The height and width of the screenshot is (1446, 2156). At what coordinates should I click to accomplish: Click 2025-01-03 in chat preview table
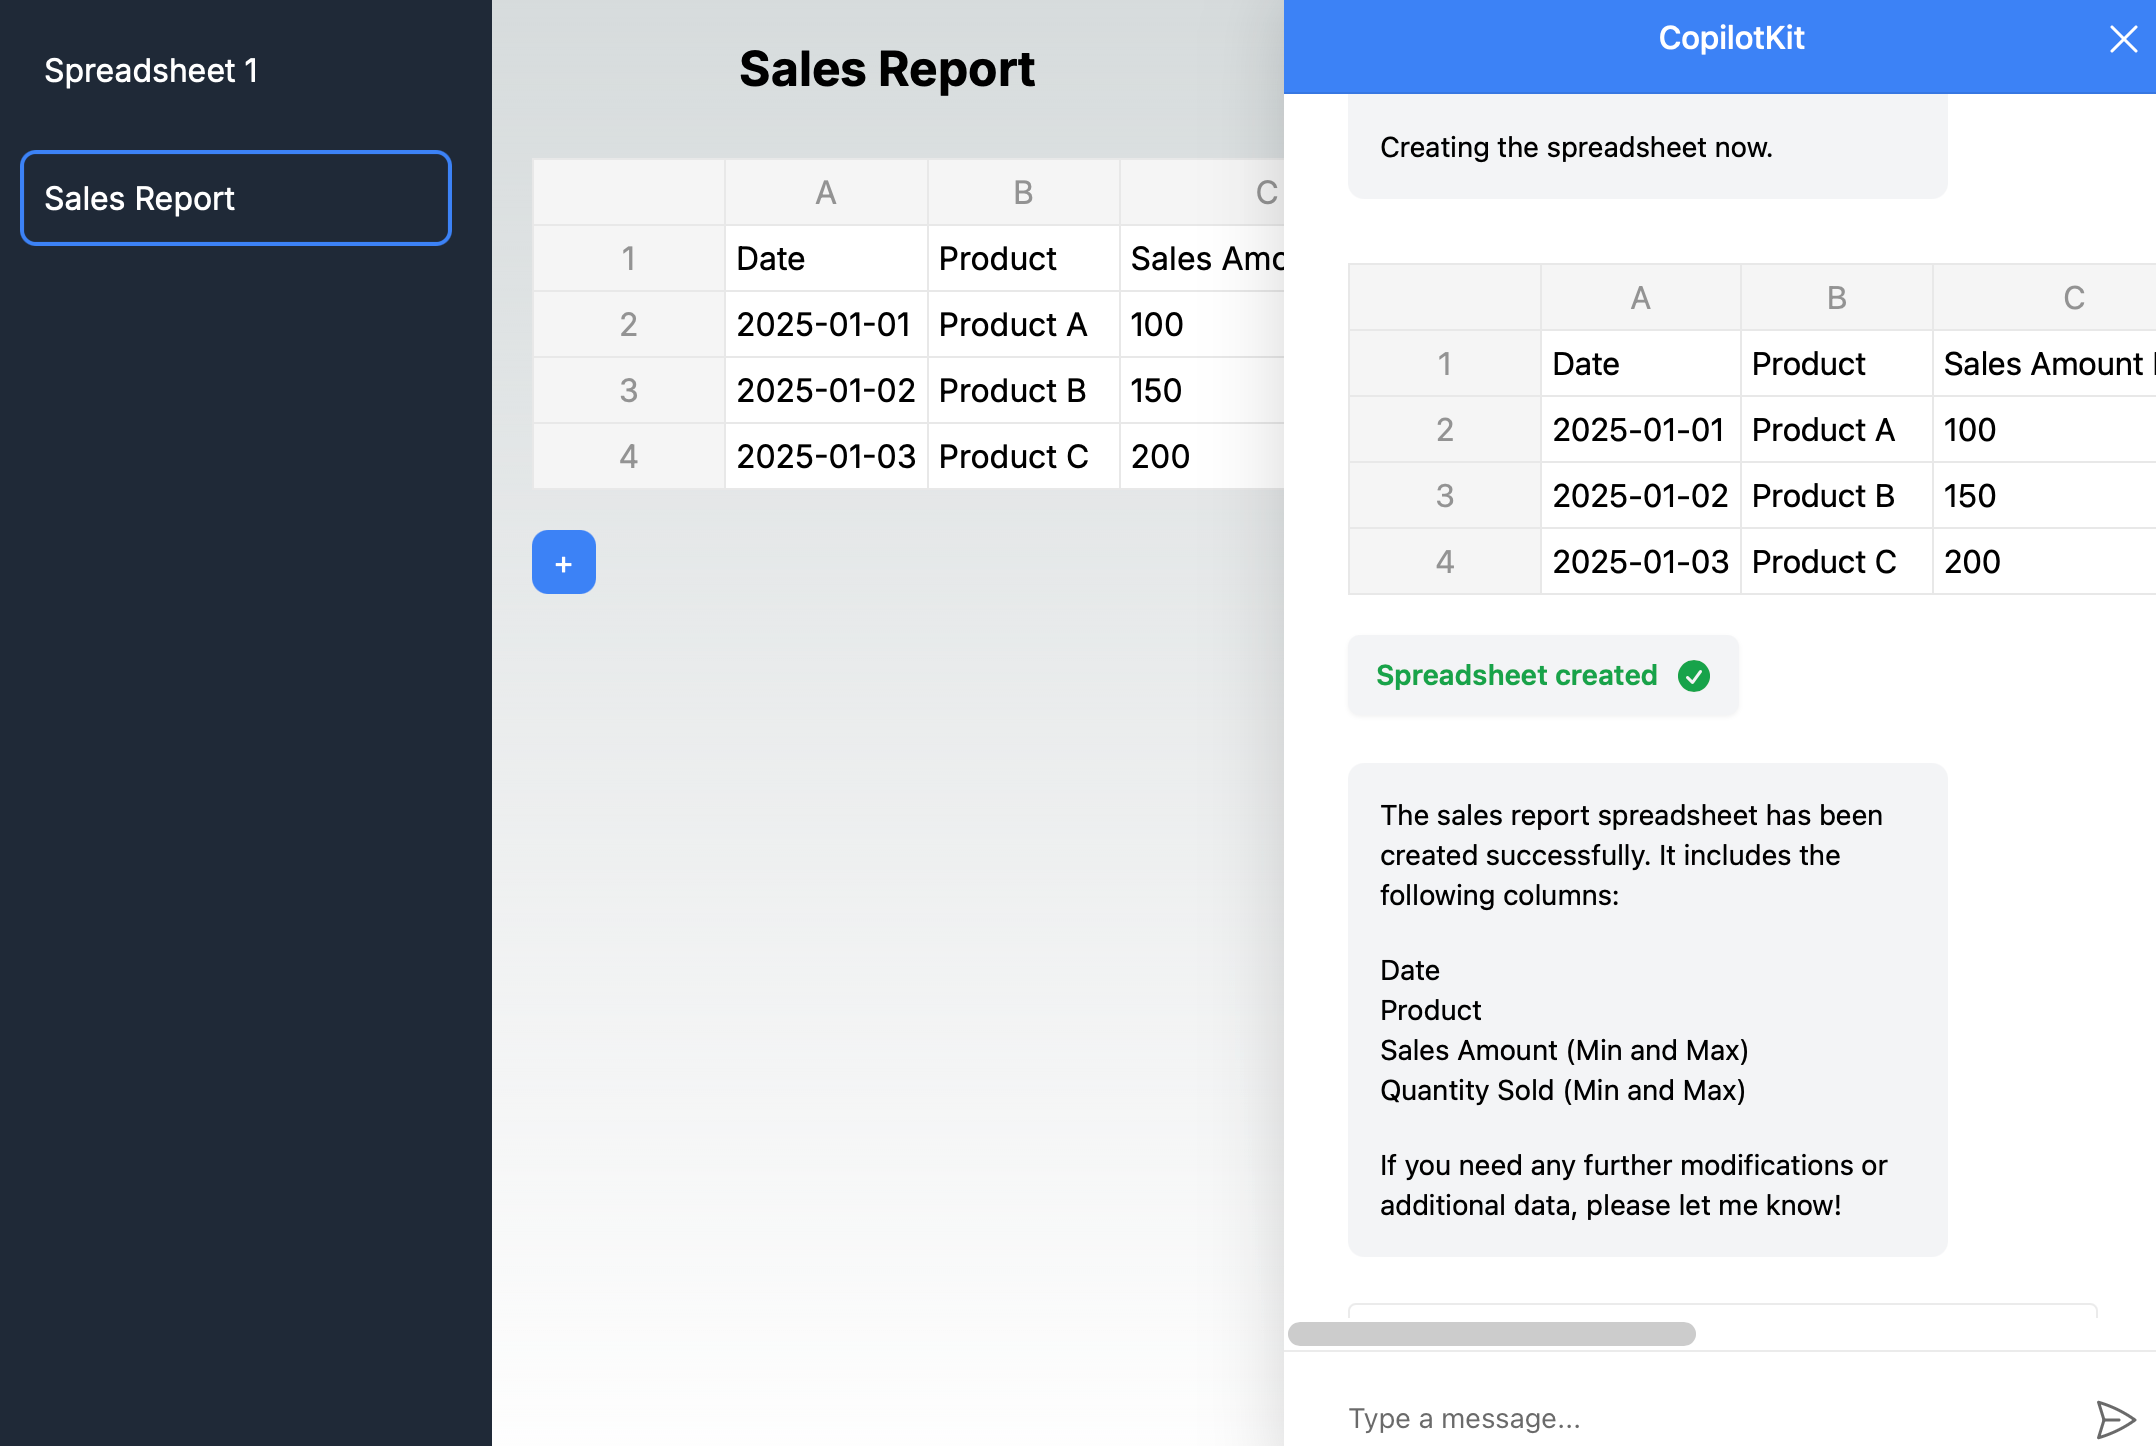coord(1641,561)
